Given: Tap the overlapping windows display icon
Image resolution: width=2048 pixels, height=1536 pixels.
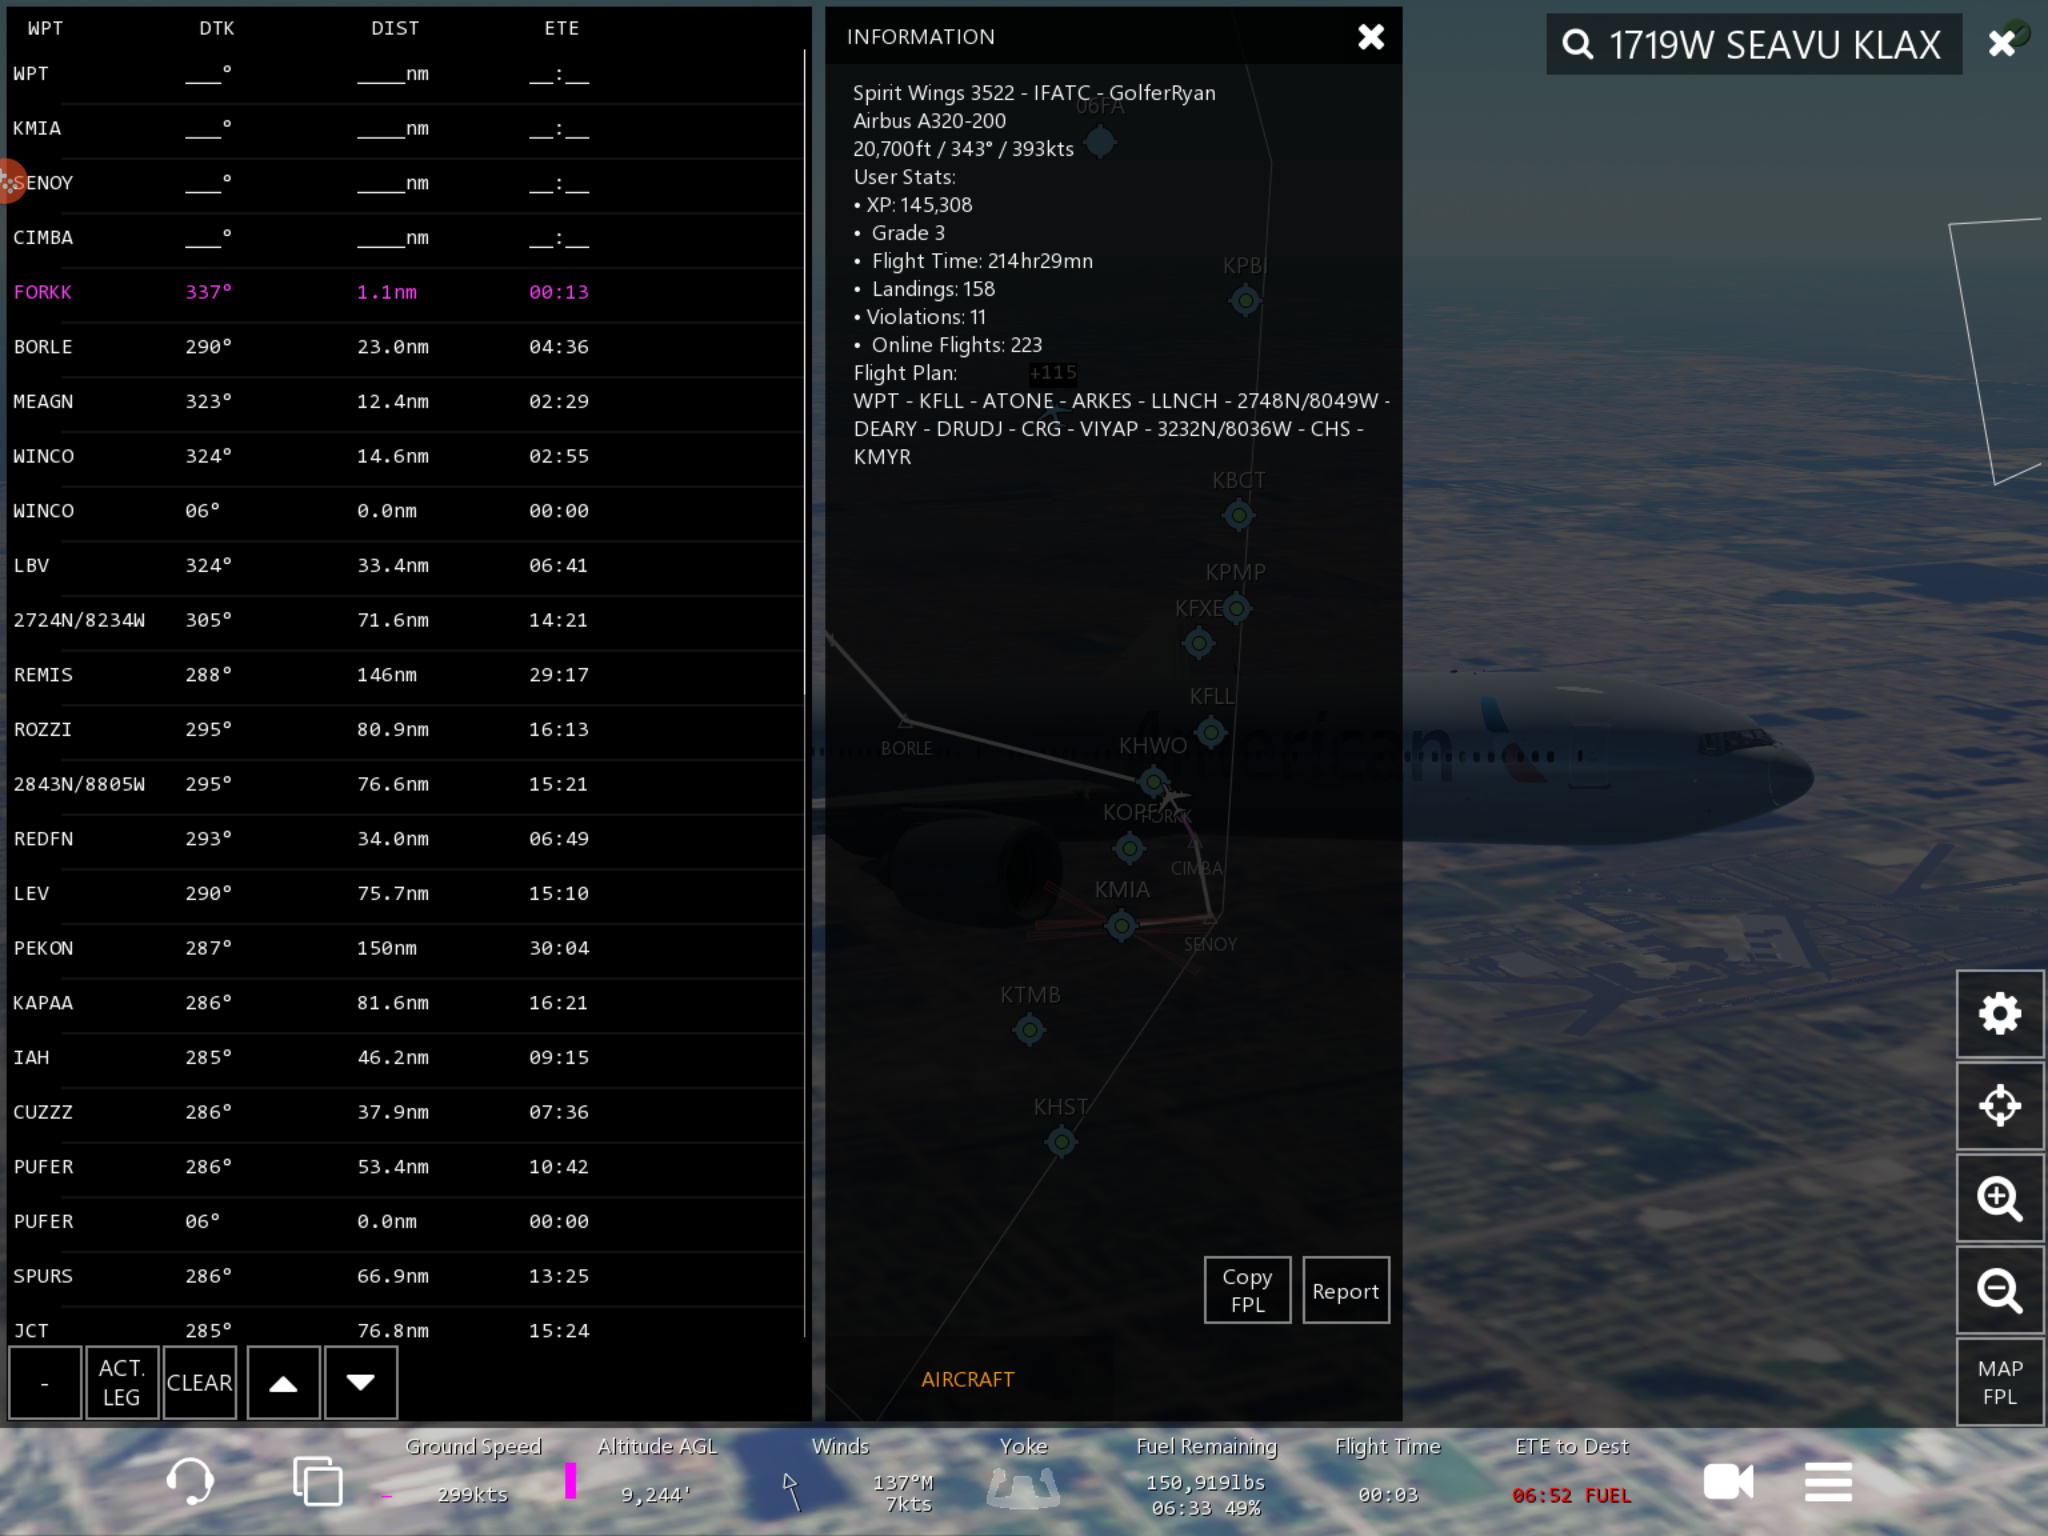Looking at the screenshot, I should [317, 1481].
